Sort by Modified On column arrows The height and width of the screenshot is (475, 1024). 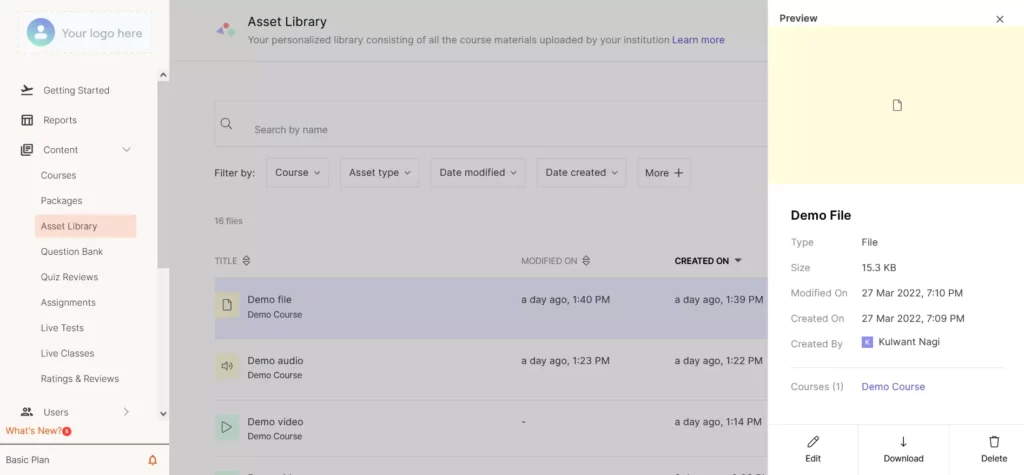pyautogui.click(x=586, y=261)
